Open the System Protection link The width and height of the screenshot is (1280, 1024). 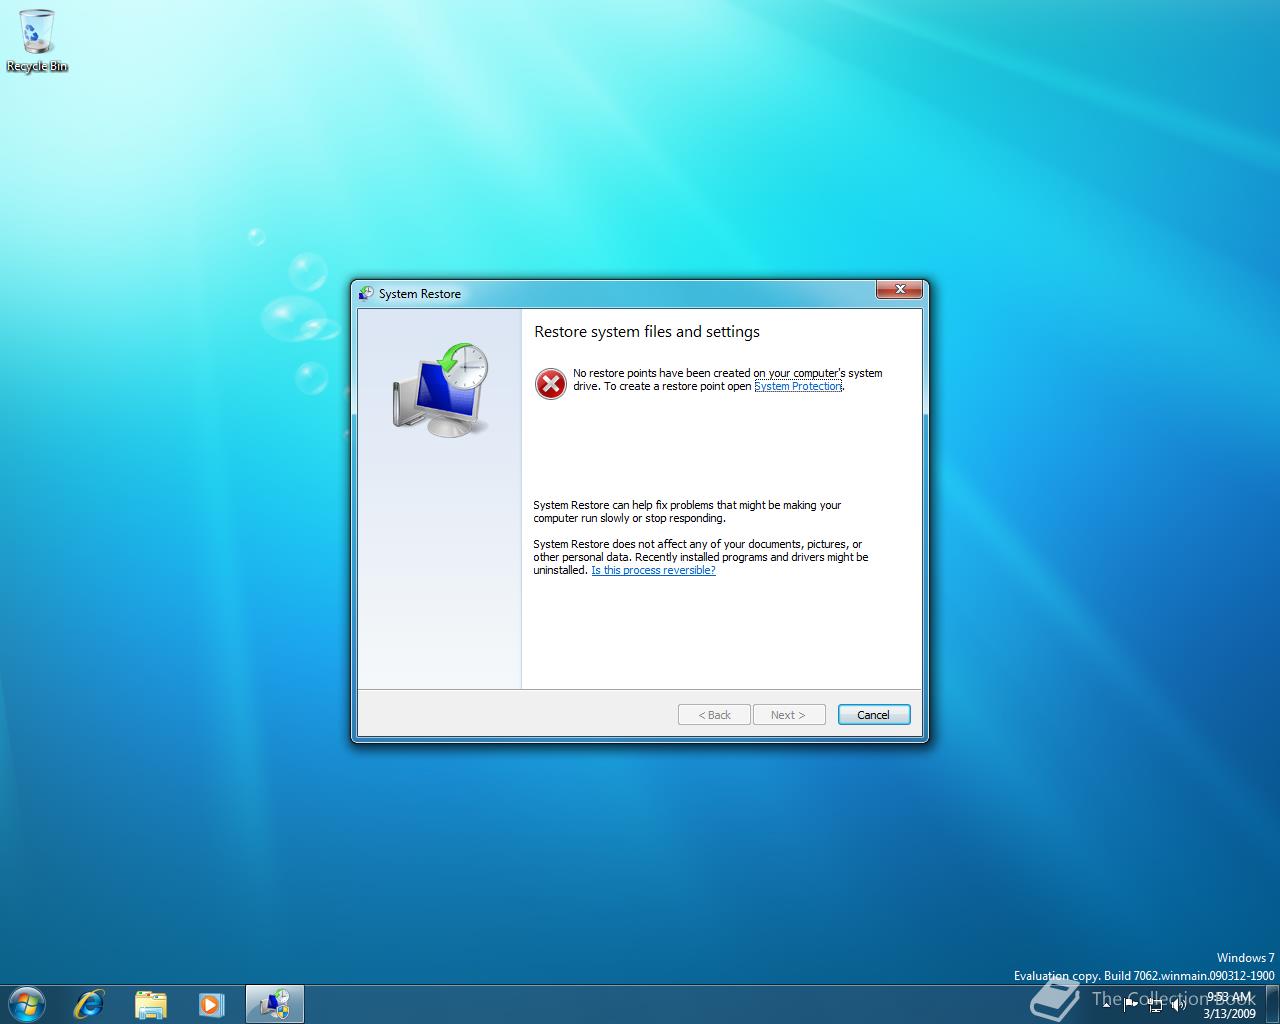(x=798, y=386)
